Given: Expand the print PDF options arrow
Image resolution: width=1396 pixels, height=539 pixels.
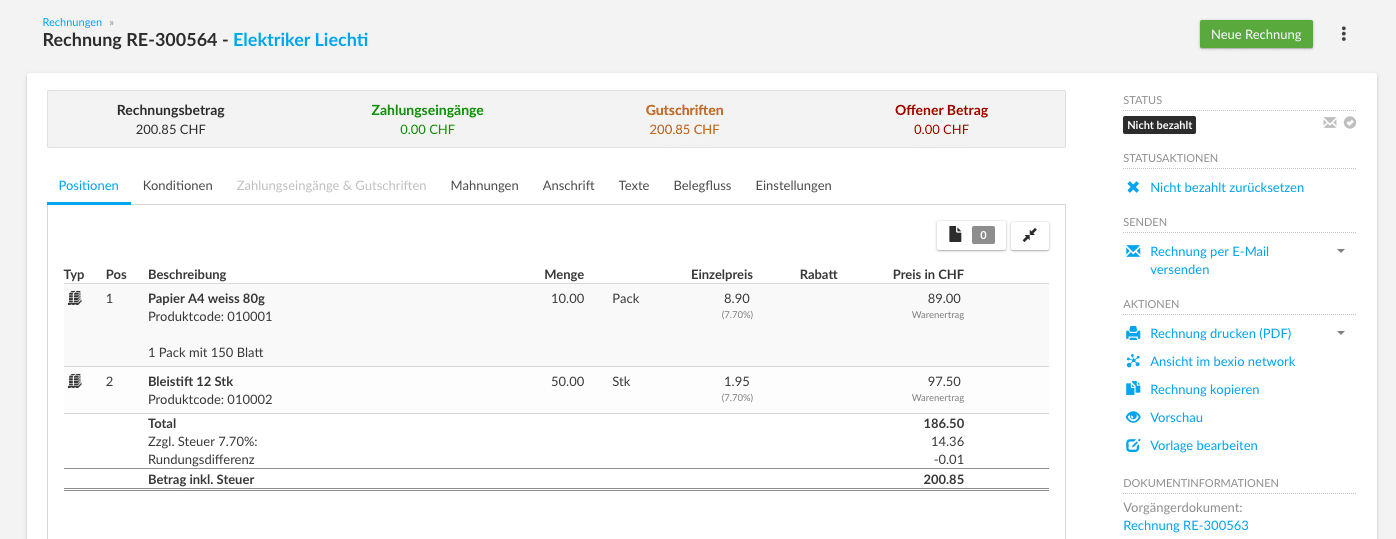Looking at the screenshot, I should click(x=1341, y=333).
